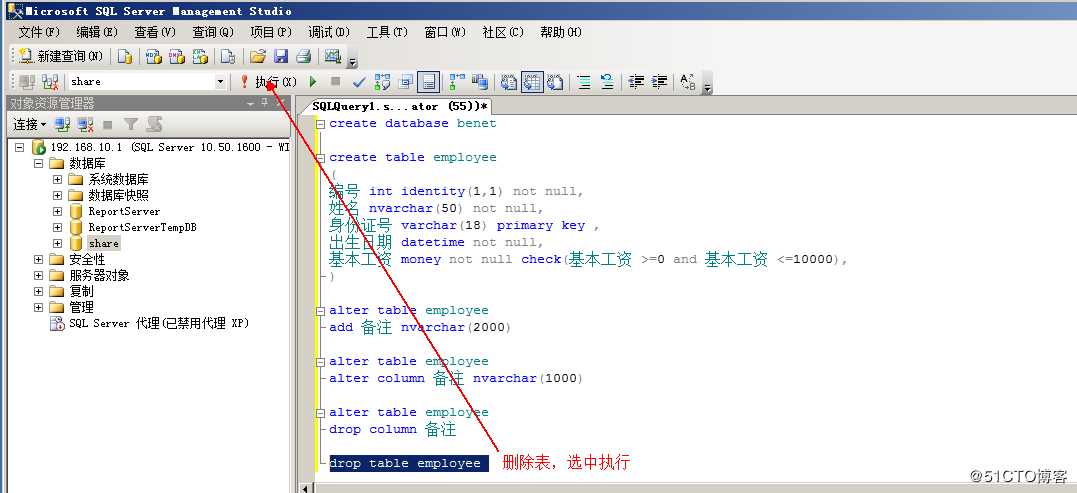1077x493 pixels.
Task: Click the Analysis Services XMLA Query icon
Action: 200,56
